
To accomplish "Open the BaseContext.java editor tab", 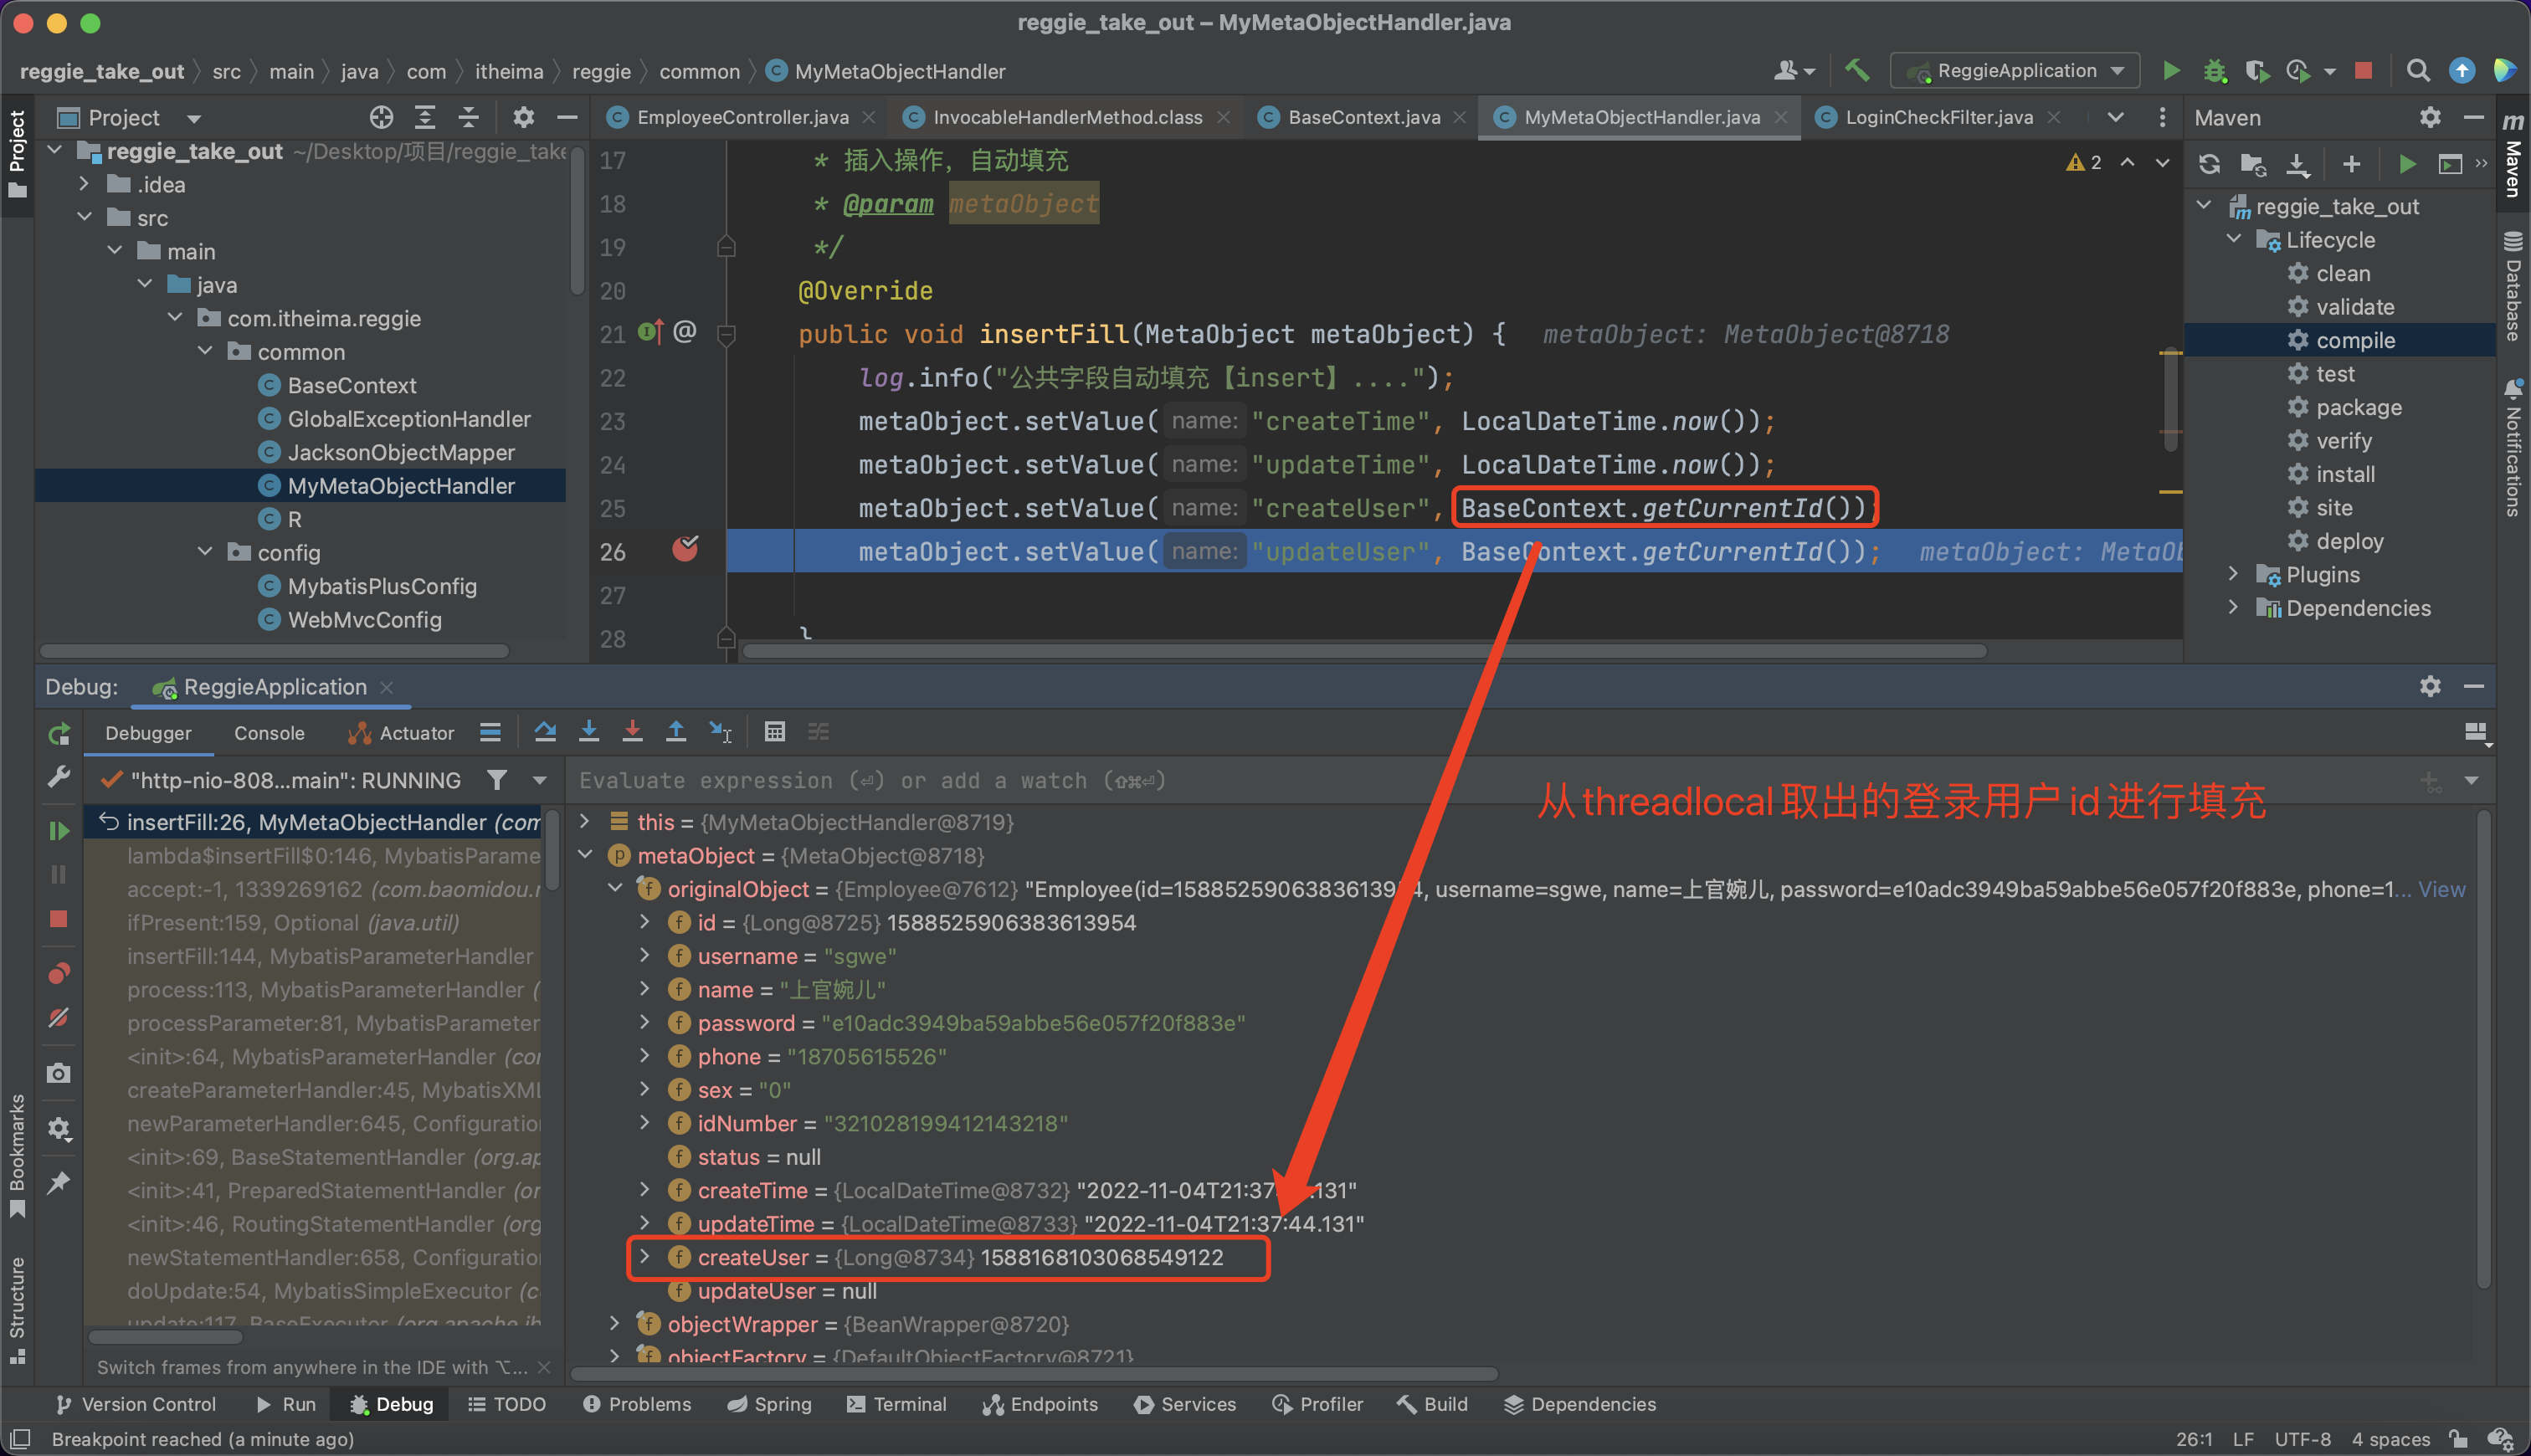I will (x=1363, y=117).
